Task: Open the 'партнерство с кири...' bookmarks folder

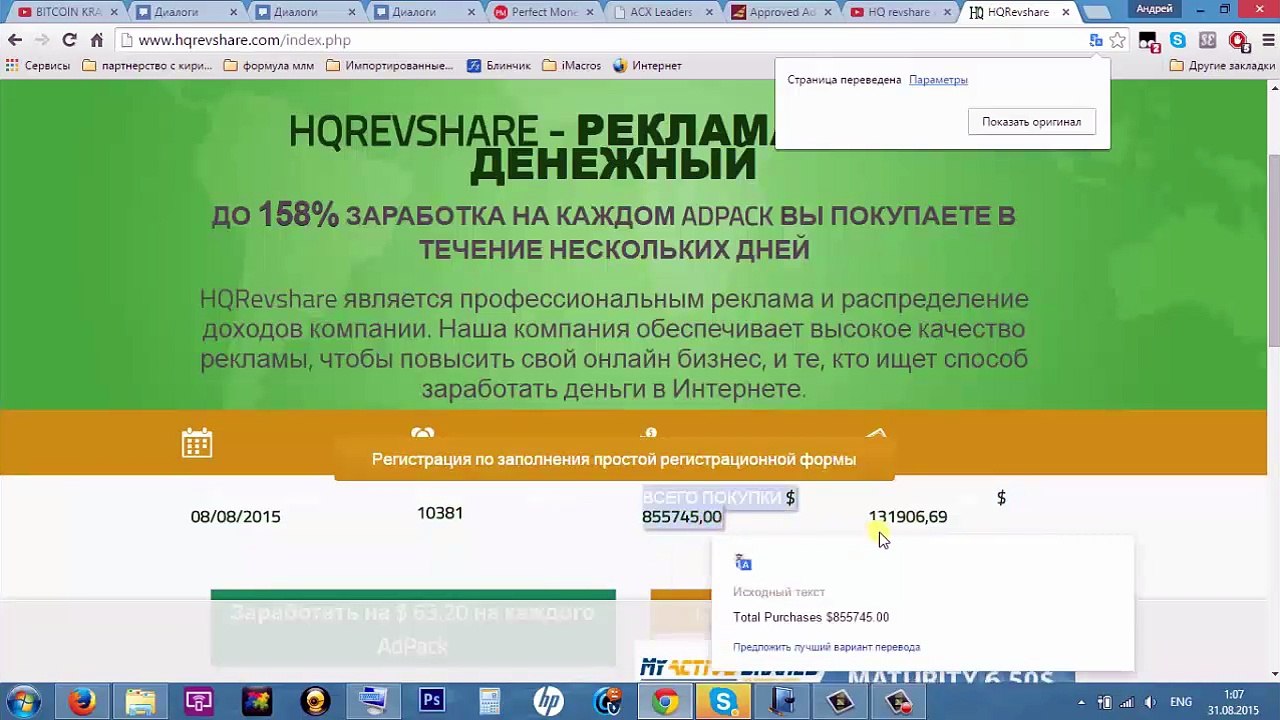Action: coord(147,65)
